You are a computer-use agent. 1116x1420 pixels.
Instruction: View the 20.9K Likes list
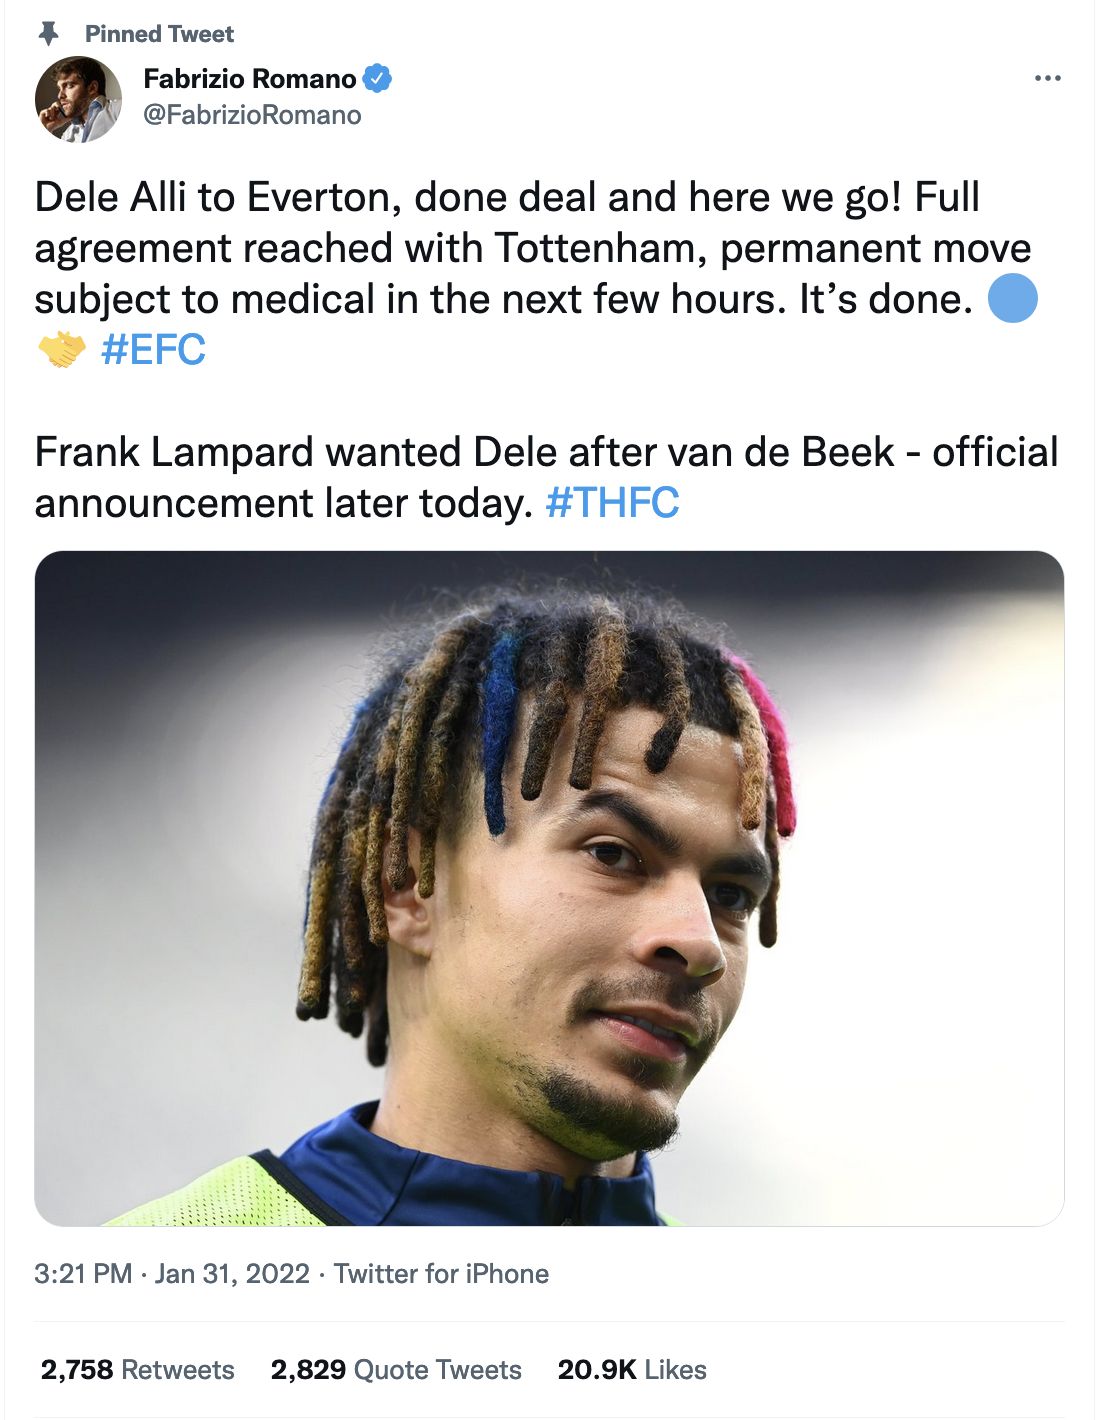(x=632, y=1369)
